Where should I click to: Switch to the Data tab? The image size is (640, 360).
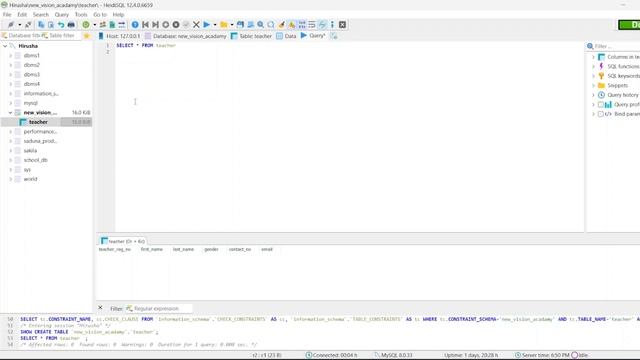(286, 36)
